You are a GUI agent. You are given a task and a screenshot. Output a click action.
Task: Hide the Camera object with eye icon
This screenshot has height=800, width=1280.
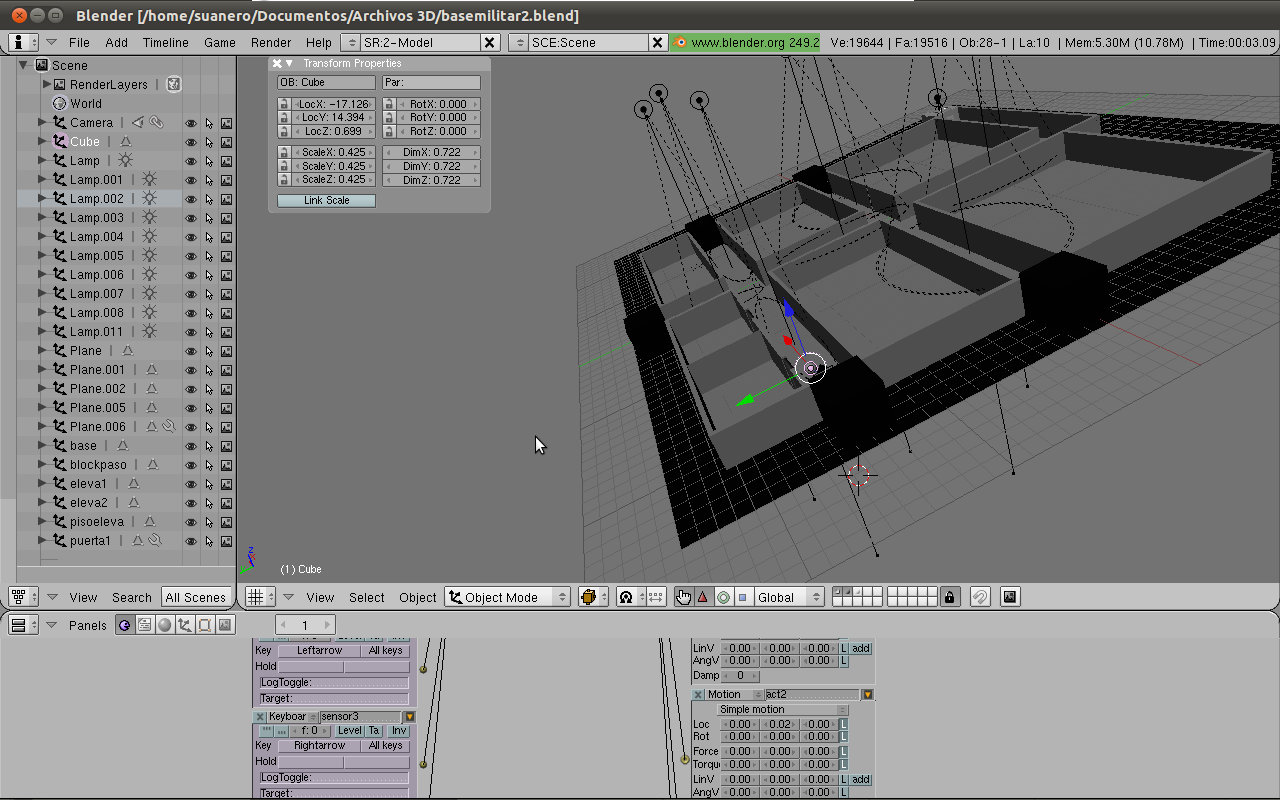pyautogui.click(x=190, y=123)
